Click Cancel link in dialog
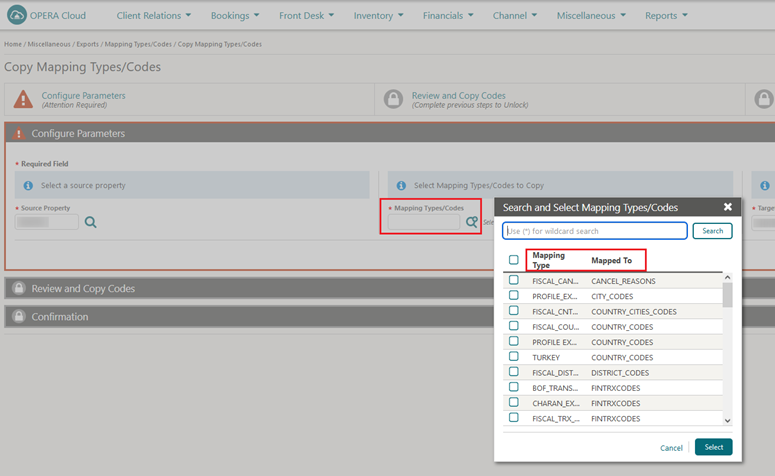This screenshot has height=476, width=775. point(671,448)
